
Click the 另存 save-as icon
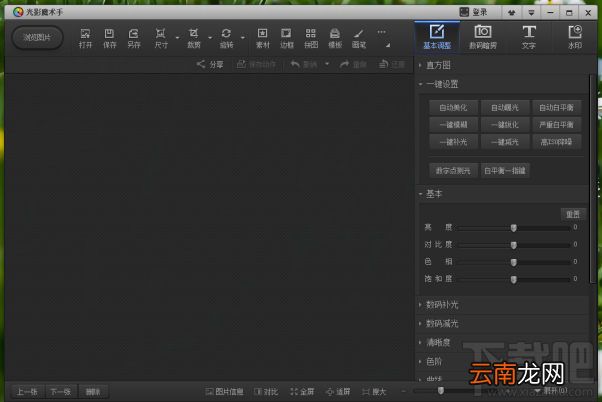click(x=134, y=38)
